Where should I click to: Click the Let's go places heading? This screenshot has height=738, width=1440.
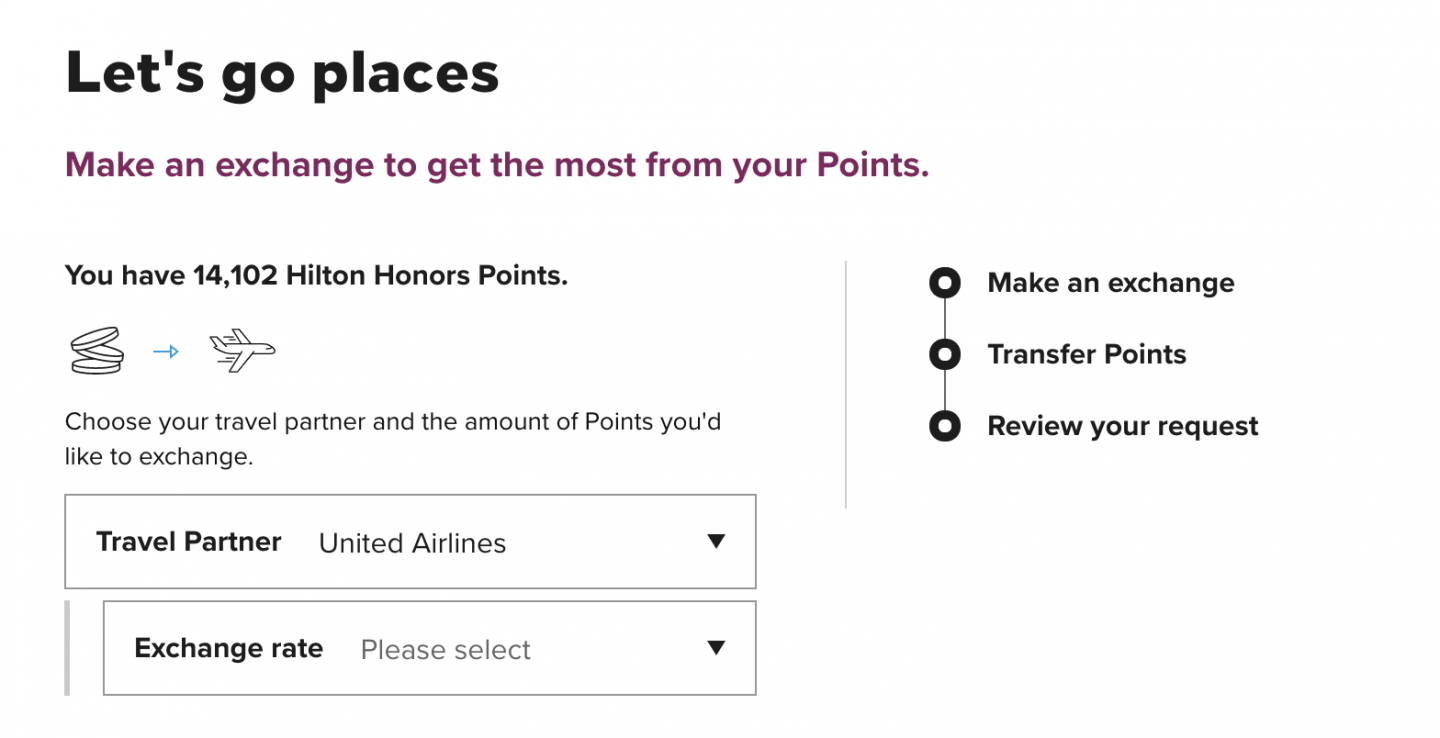tap(282, 72)
